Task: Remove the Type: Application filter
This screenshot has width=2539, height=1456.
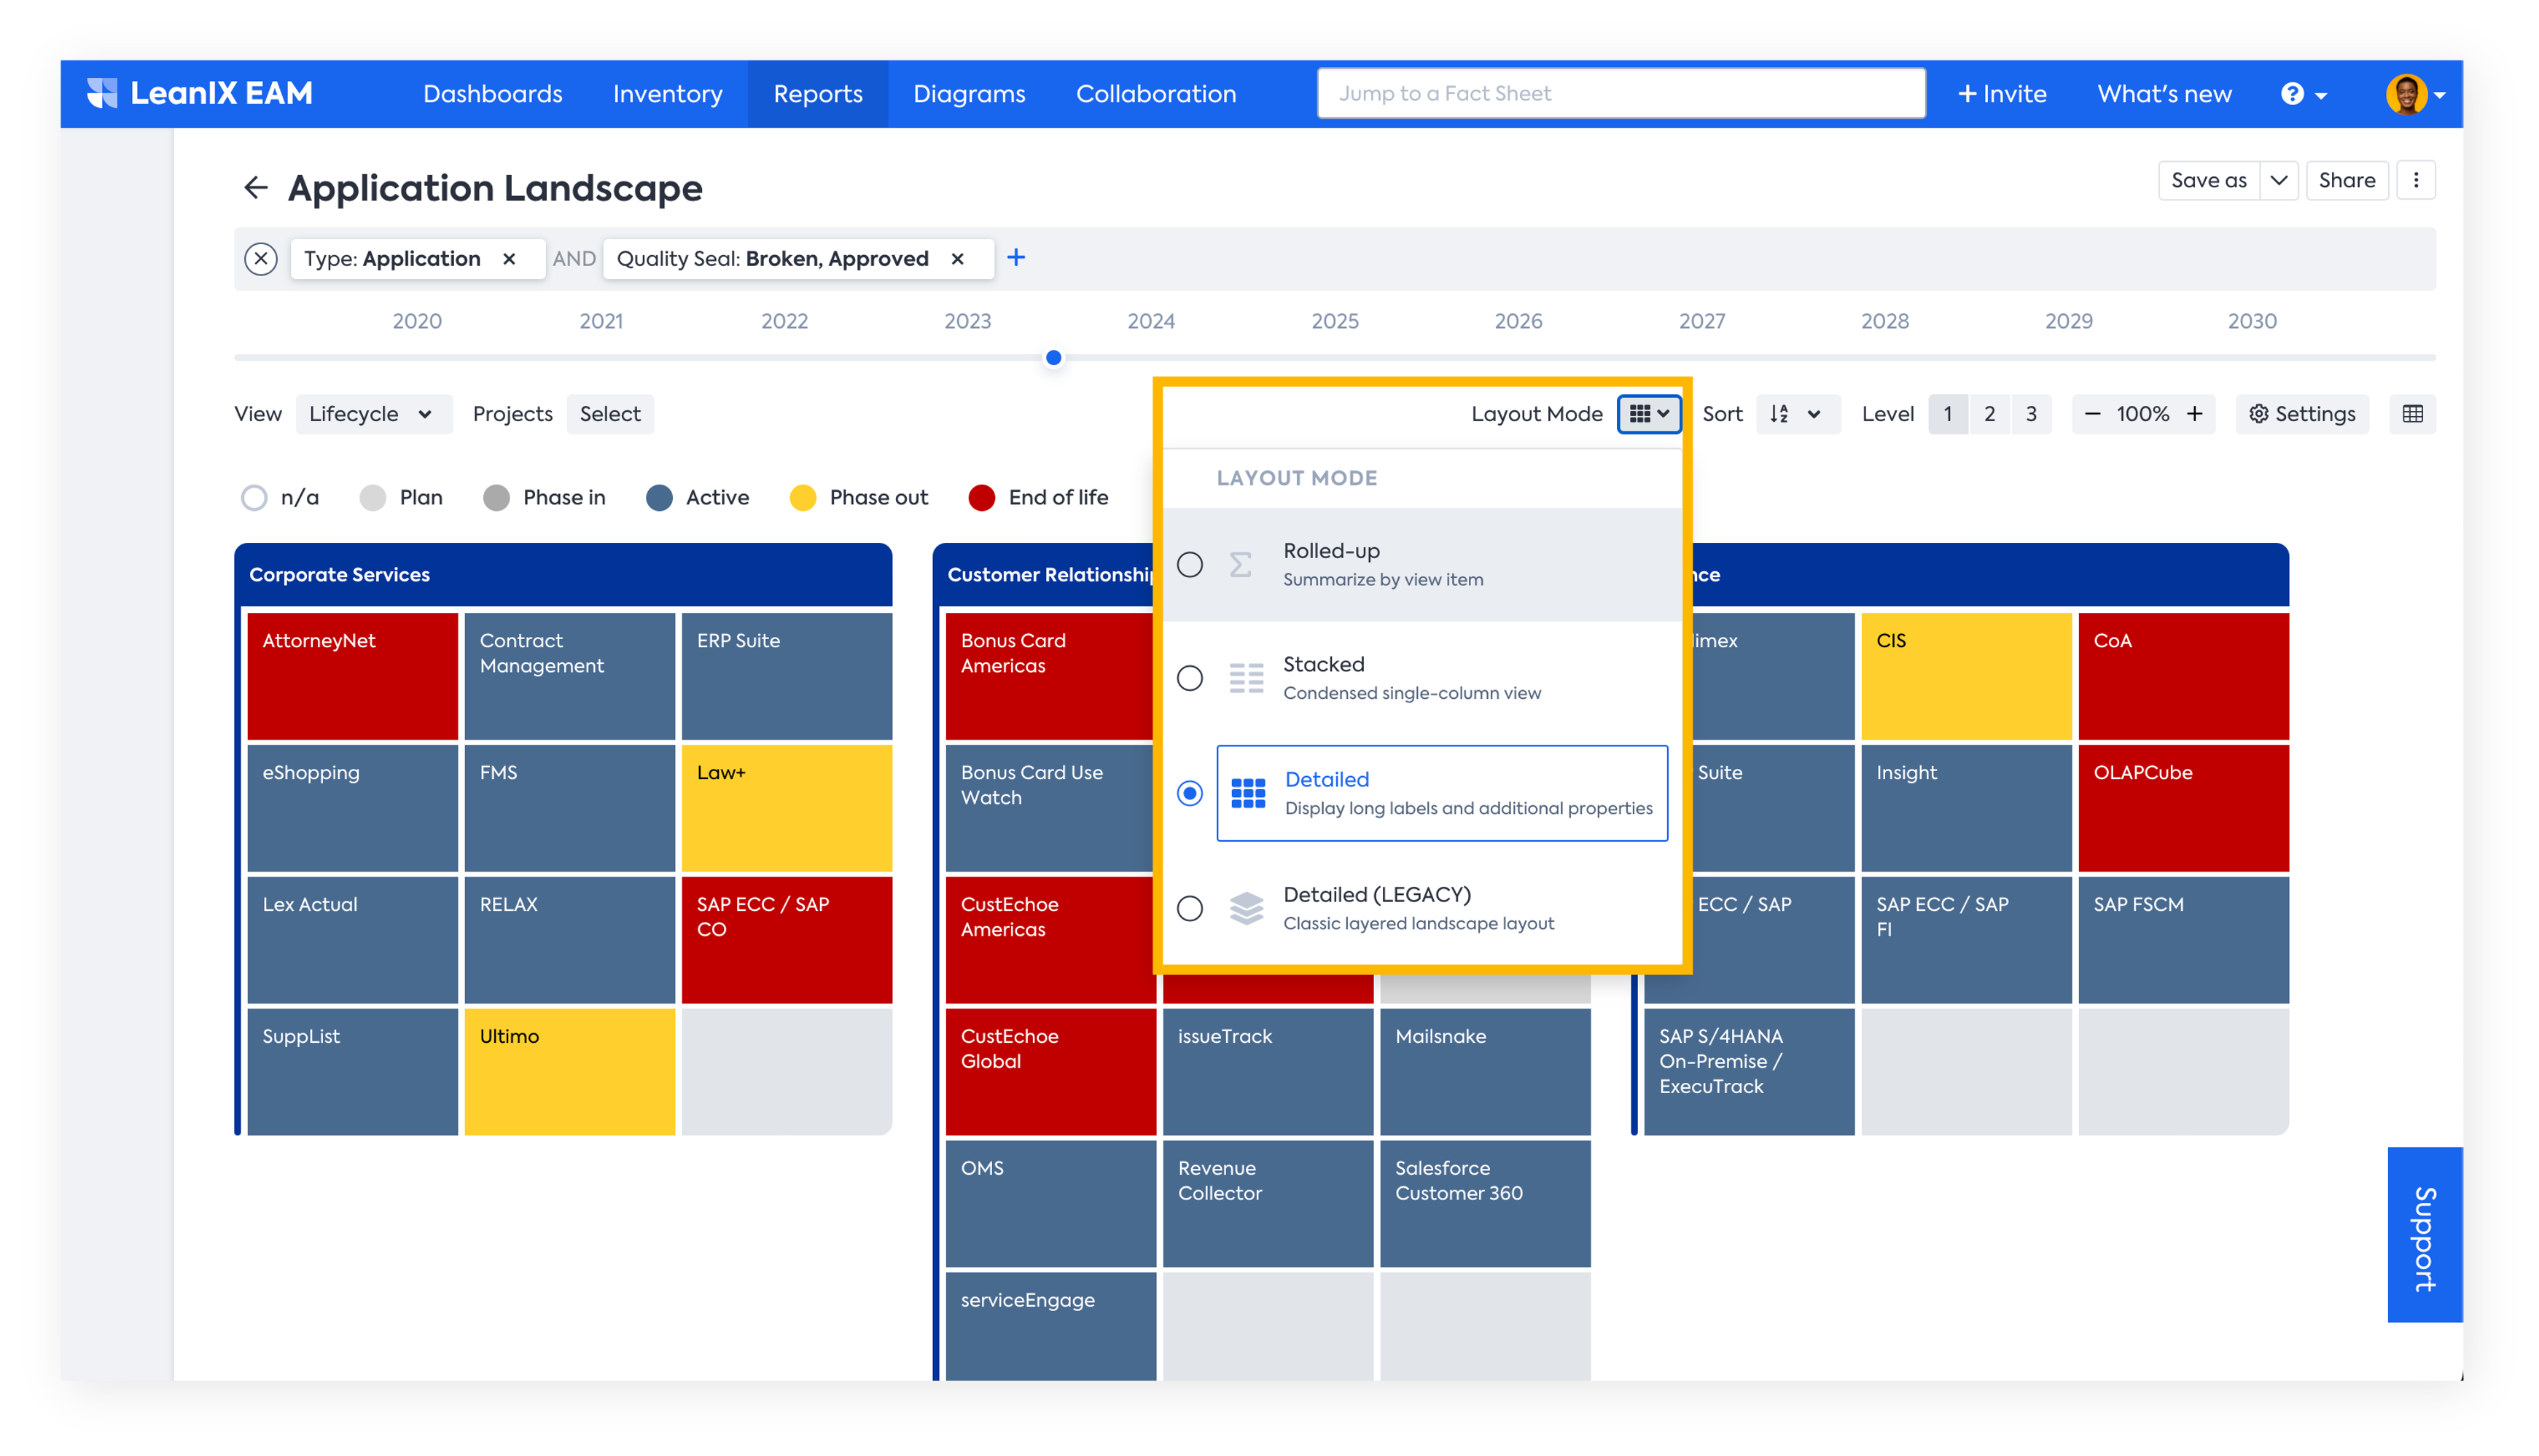Action: click(x=509, y=259)
